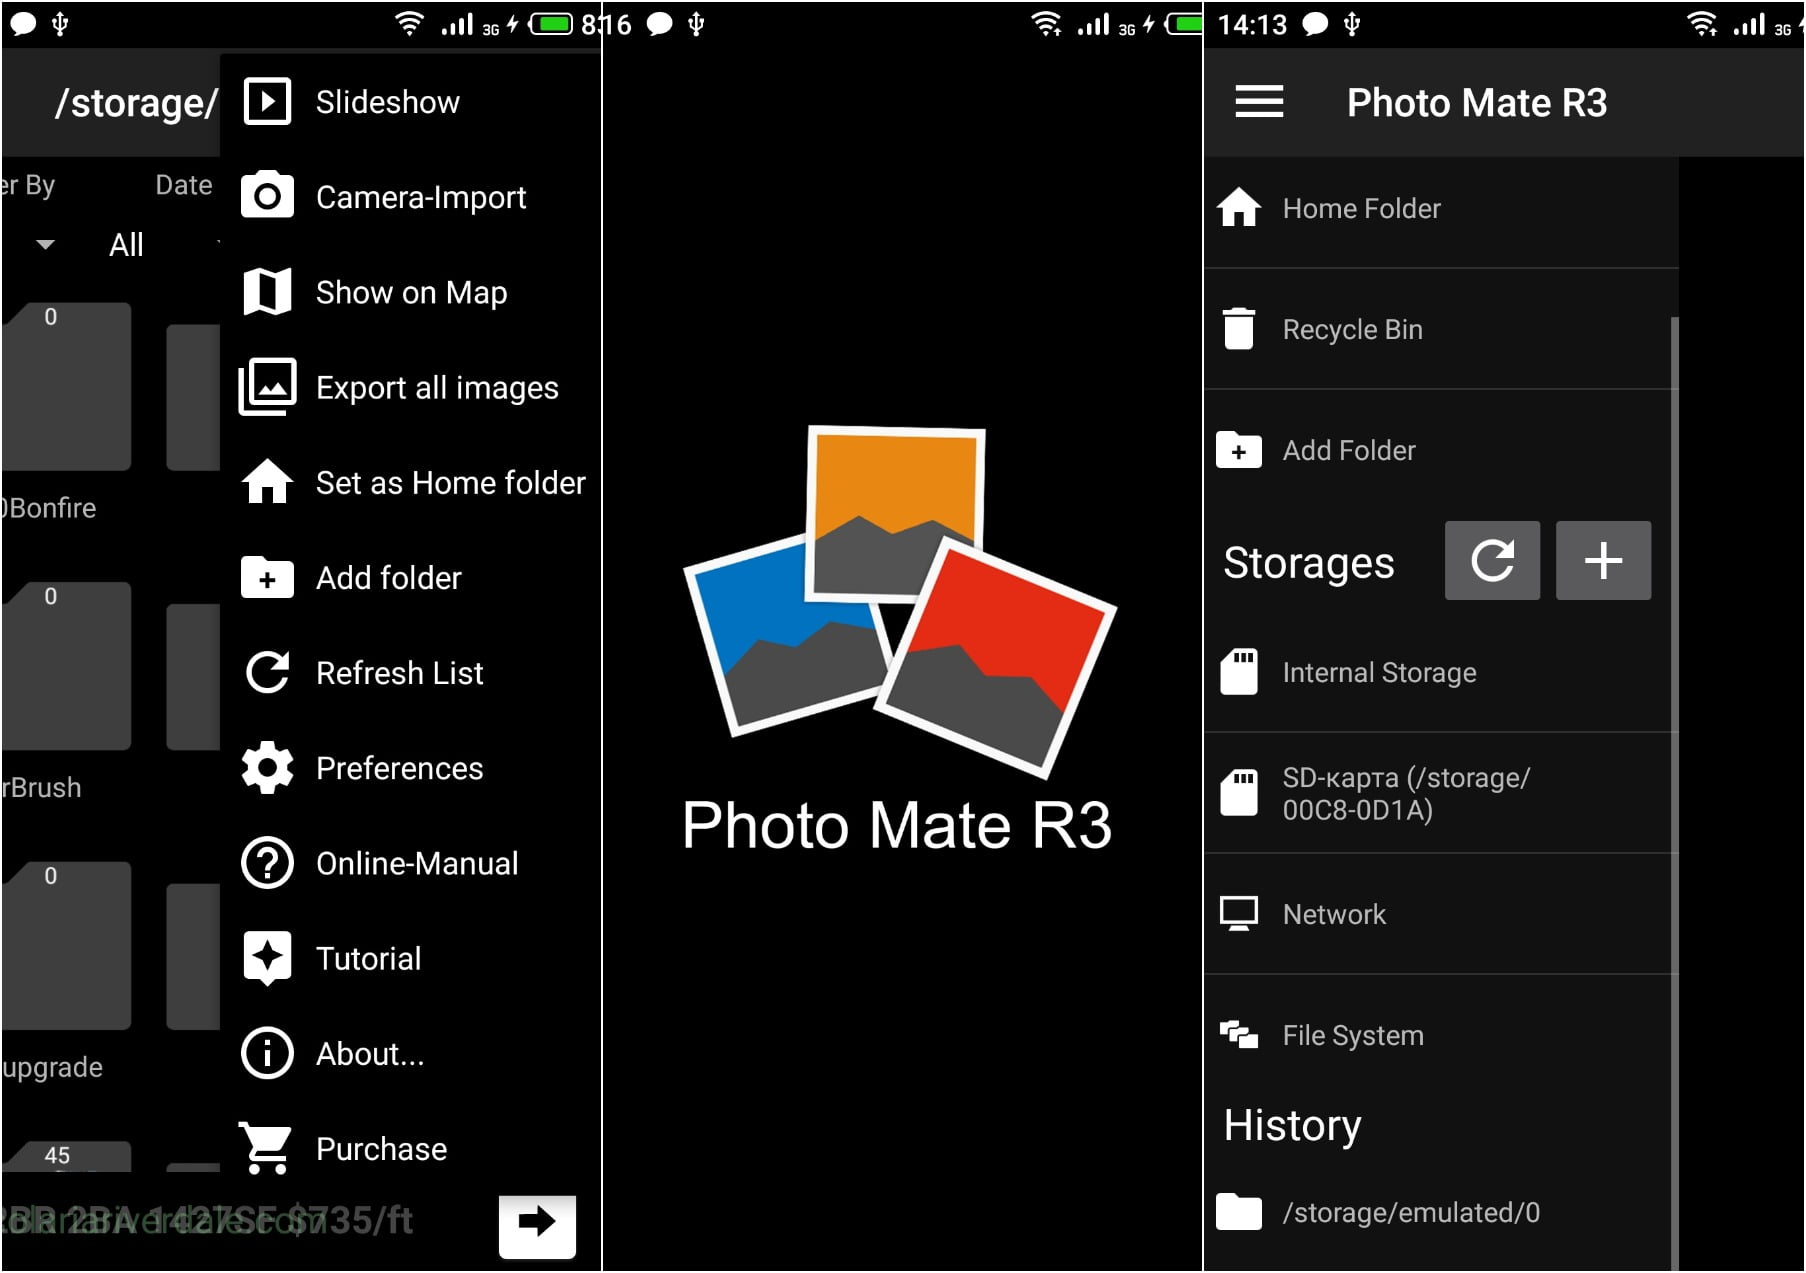Choose Refresh List menu entry

(x=410, y=672)
